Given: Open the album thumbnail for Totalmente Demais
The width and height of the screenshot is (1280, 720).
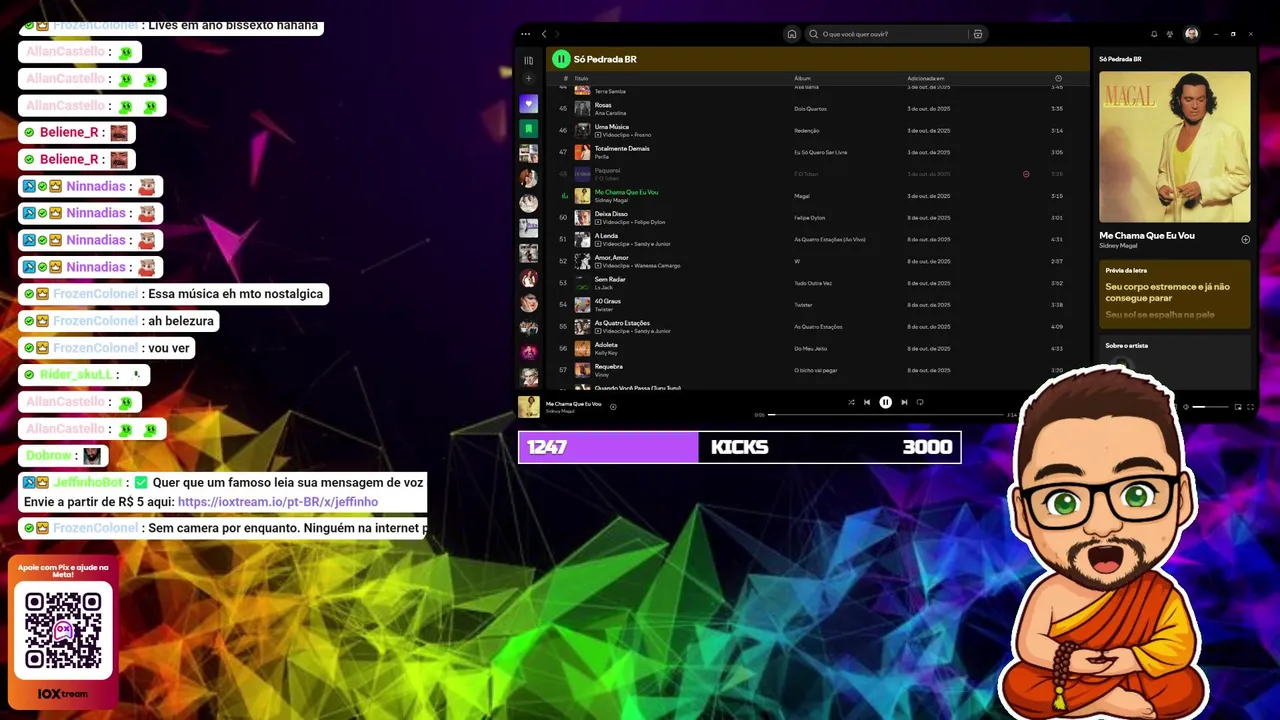Looking at the screenshot, I should [582, 152].
